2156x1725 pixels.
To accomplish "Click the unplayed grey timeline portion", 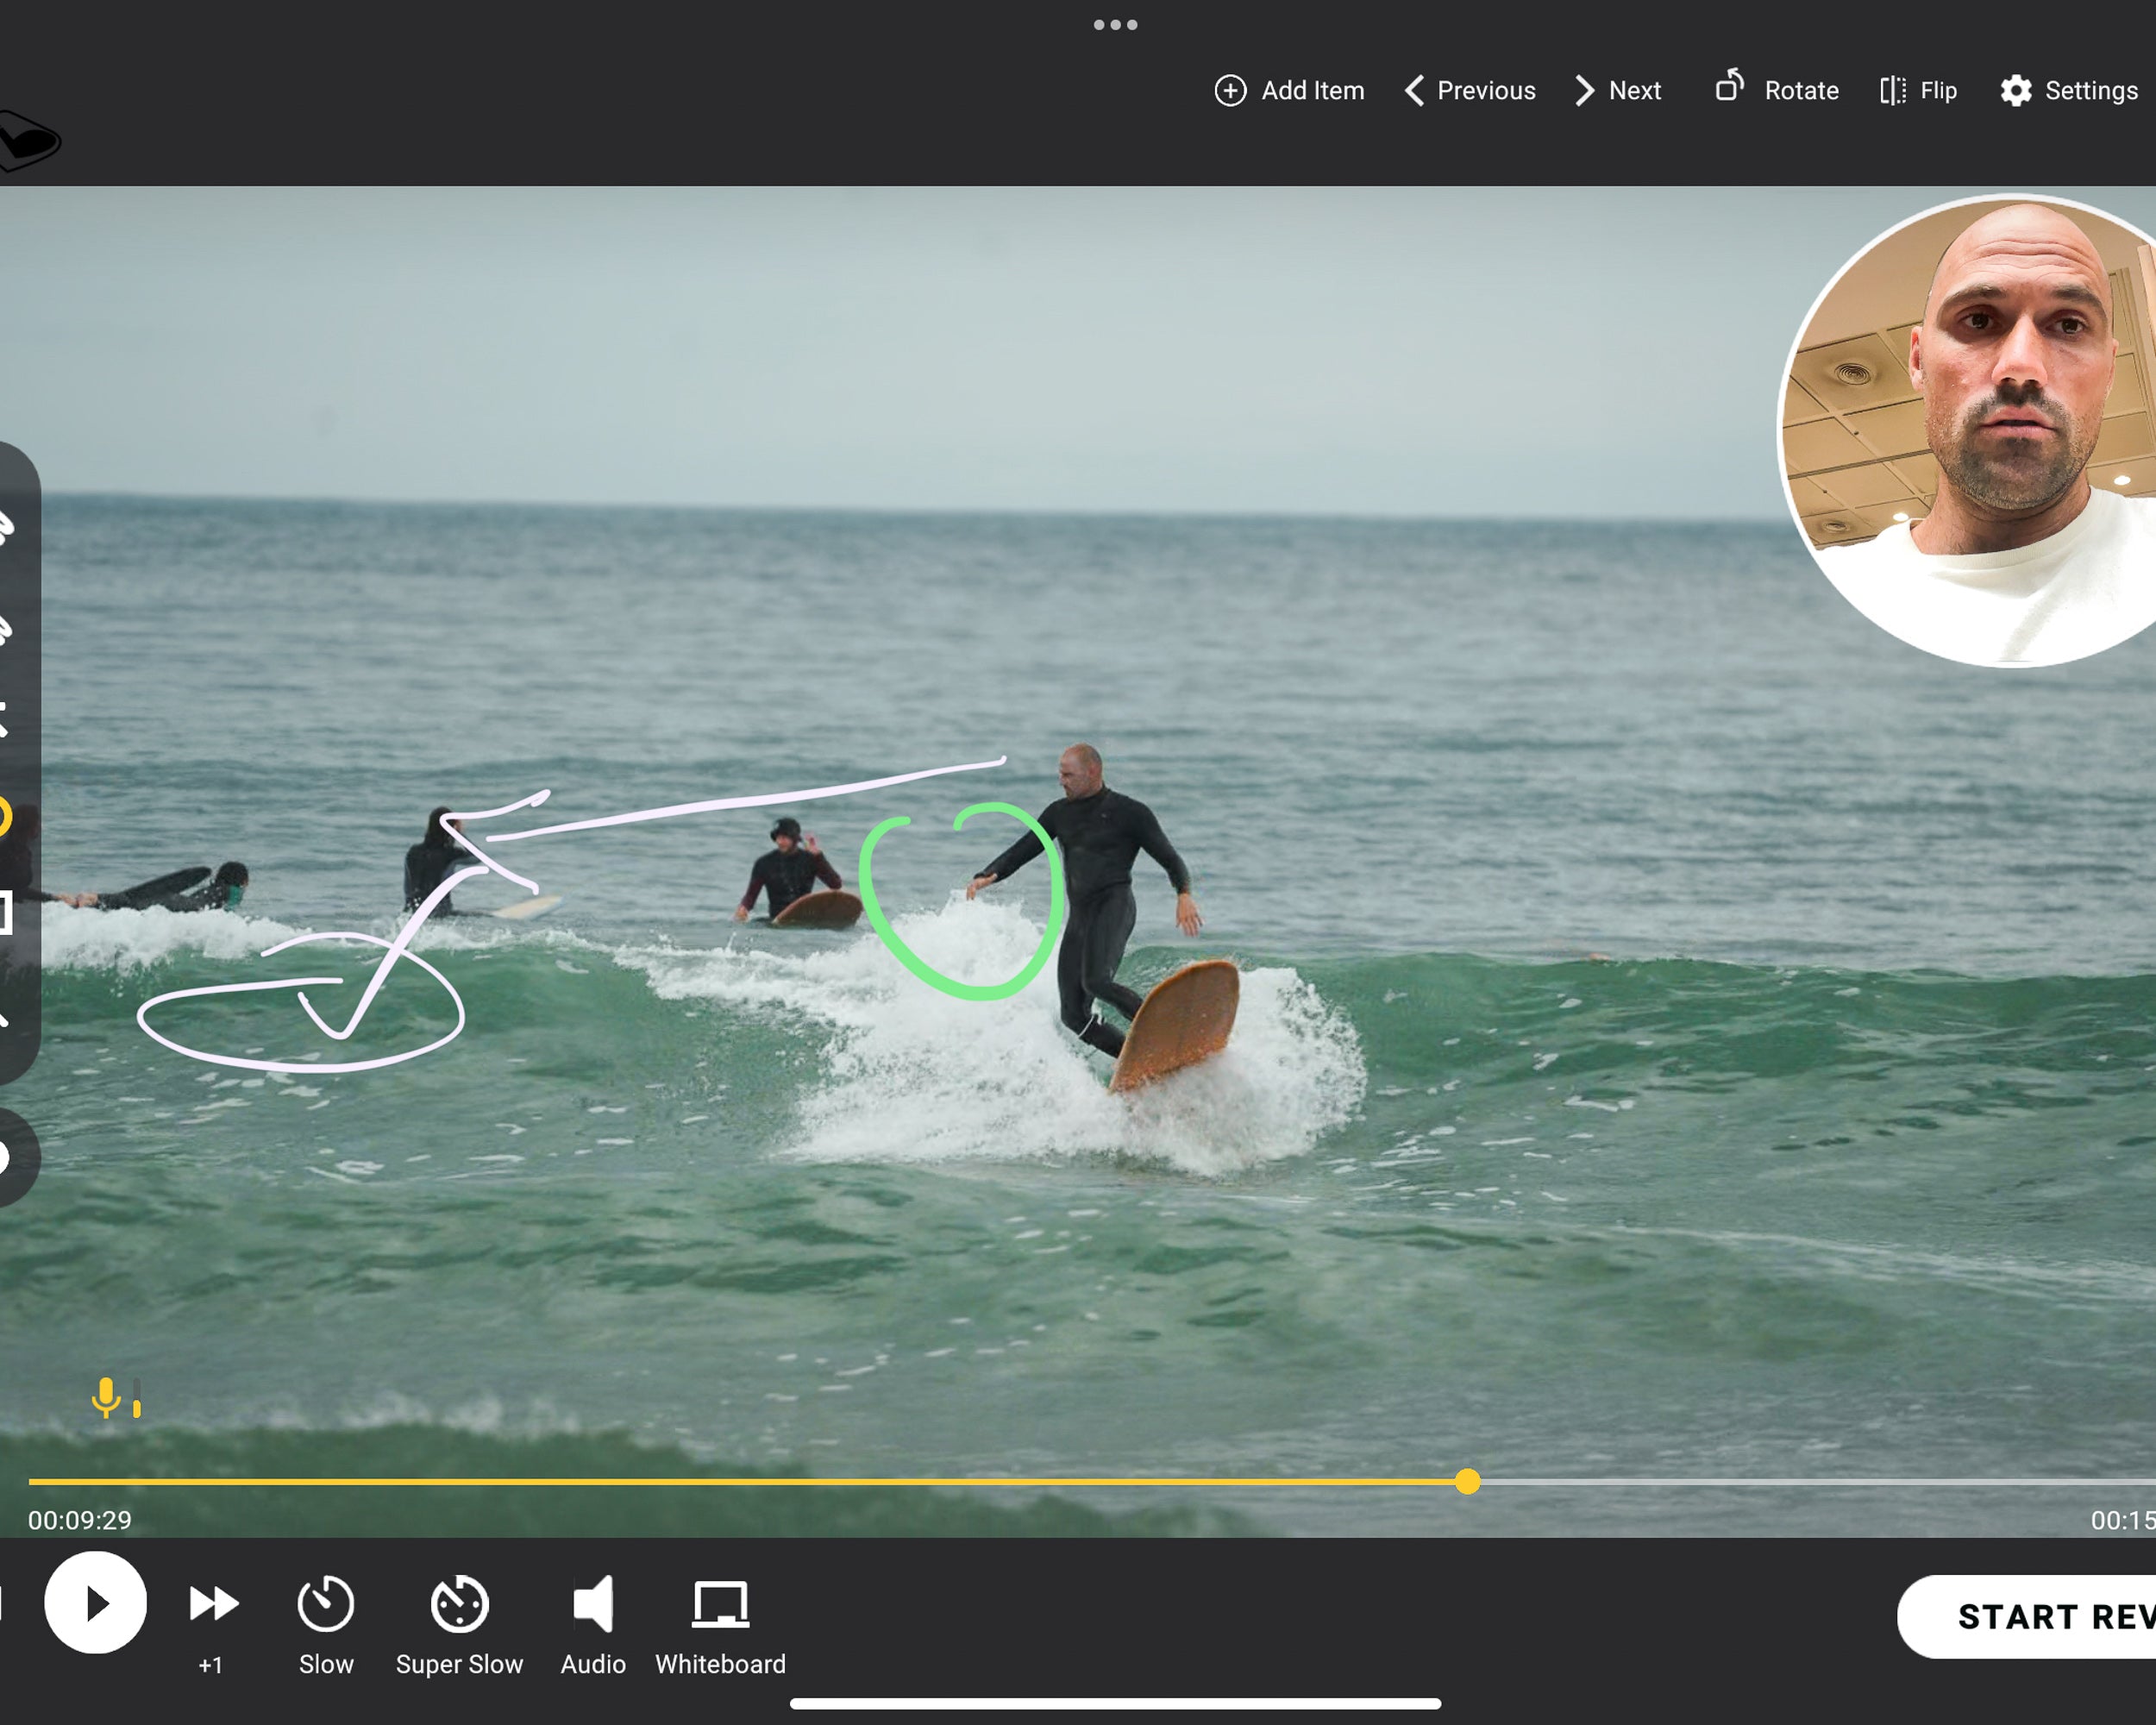I will click(1818, 1481).
